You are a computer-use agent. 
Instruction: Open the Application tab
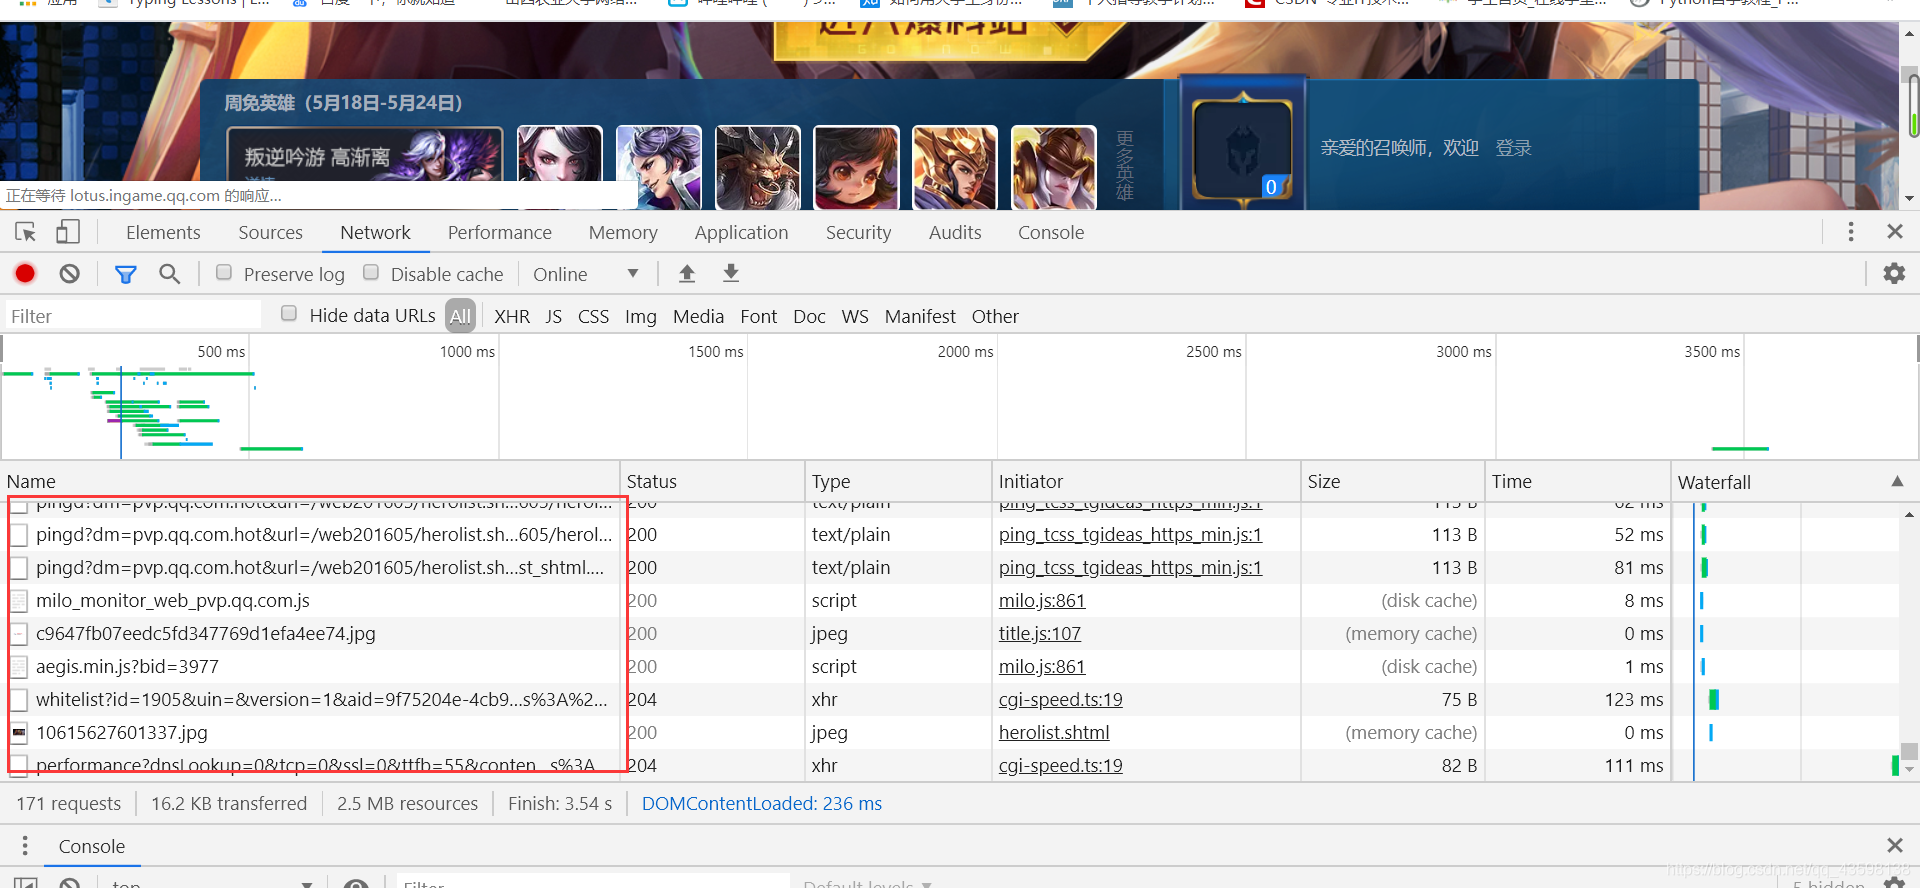[741, 232]
